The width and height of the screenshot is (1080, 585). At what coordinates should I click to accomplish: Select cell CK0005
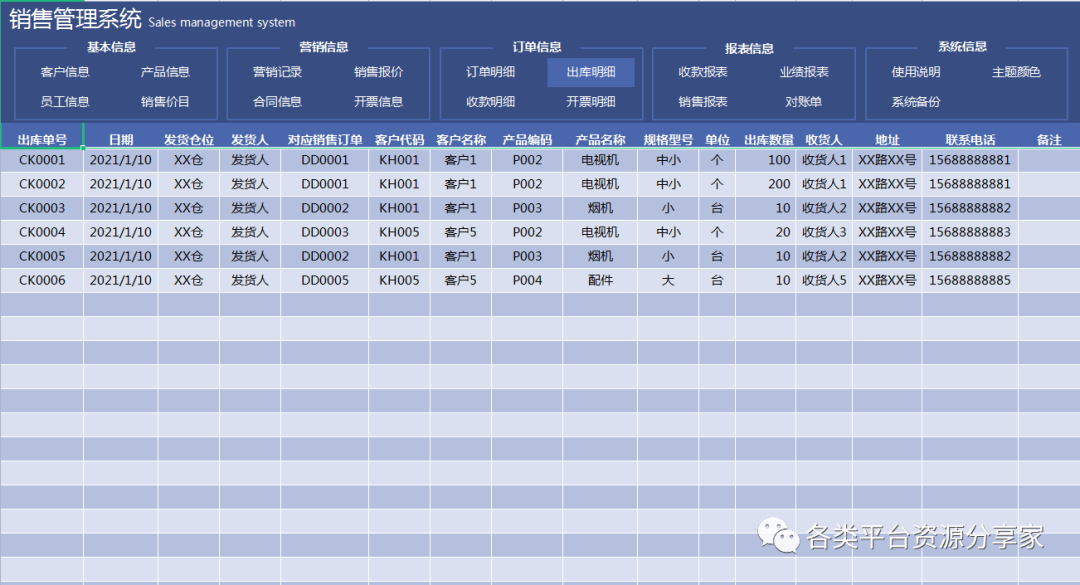coord(42,256)
